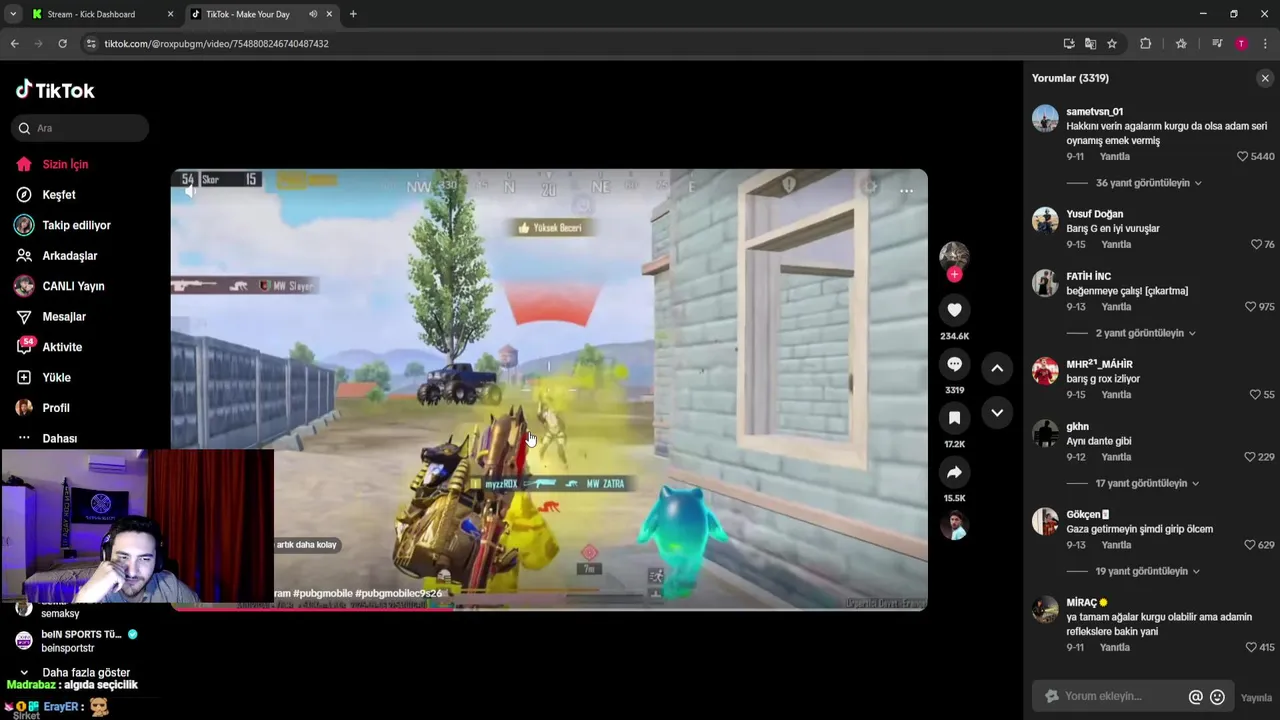Go to next video with down arrow
This screenshot has height=720, width=1280.
pos(997,412)
